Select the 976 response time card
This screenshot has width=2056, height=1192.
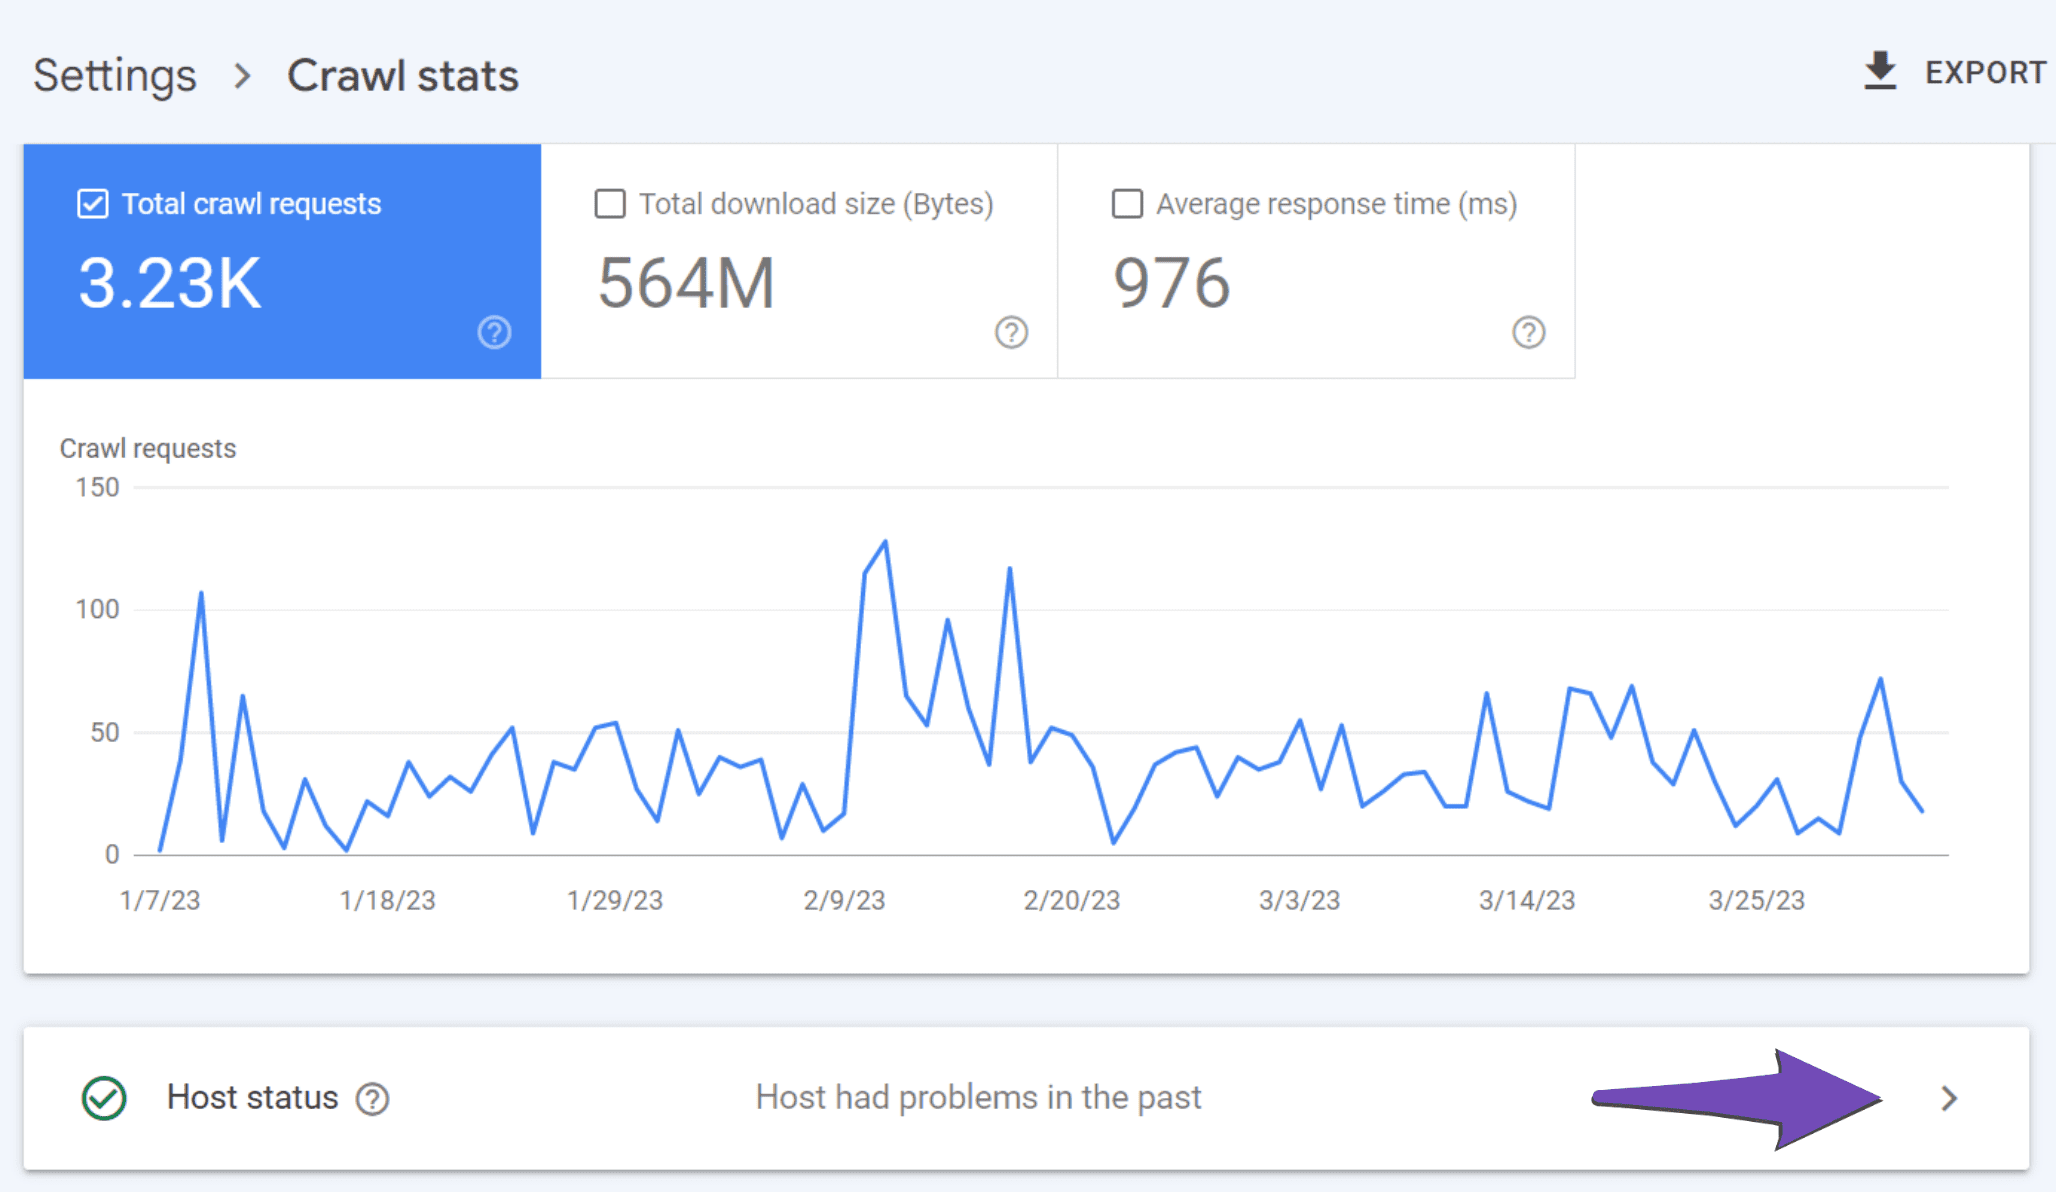pyautogui.click(x=1316, y=261)
